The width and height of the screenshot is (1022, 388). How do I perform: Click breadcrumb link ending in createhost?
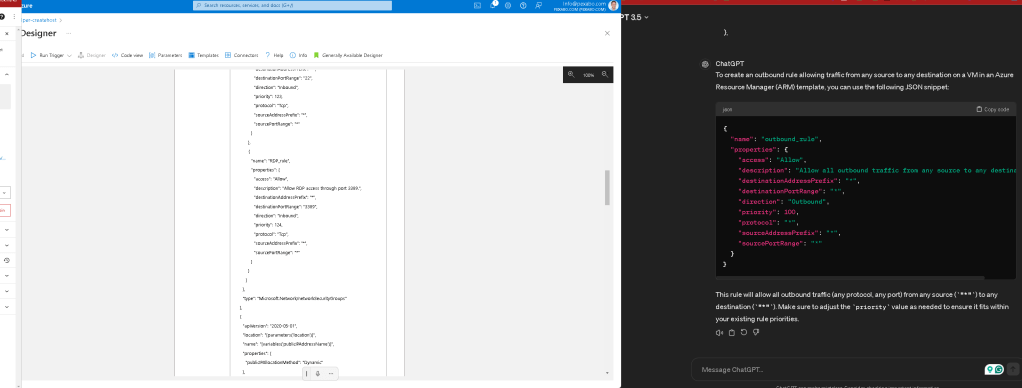tap(40, 21)
